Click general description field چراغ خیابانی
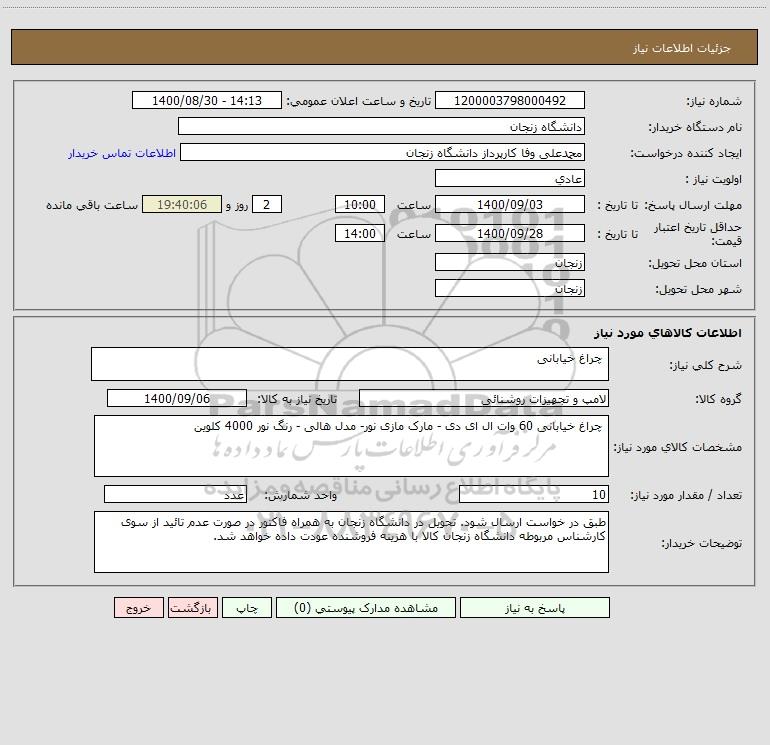The width and height of the screenshot is (770, 745). click(350, 364)
